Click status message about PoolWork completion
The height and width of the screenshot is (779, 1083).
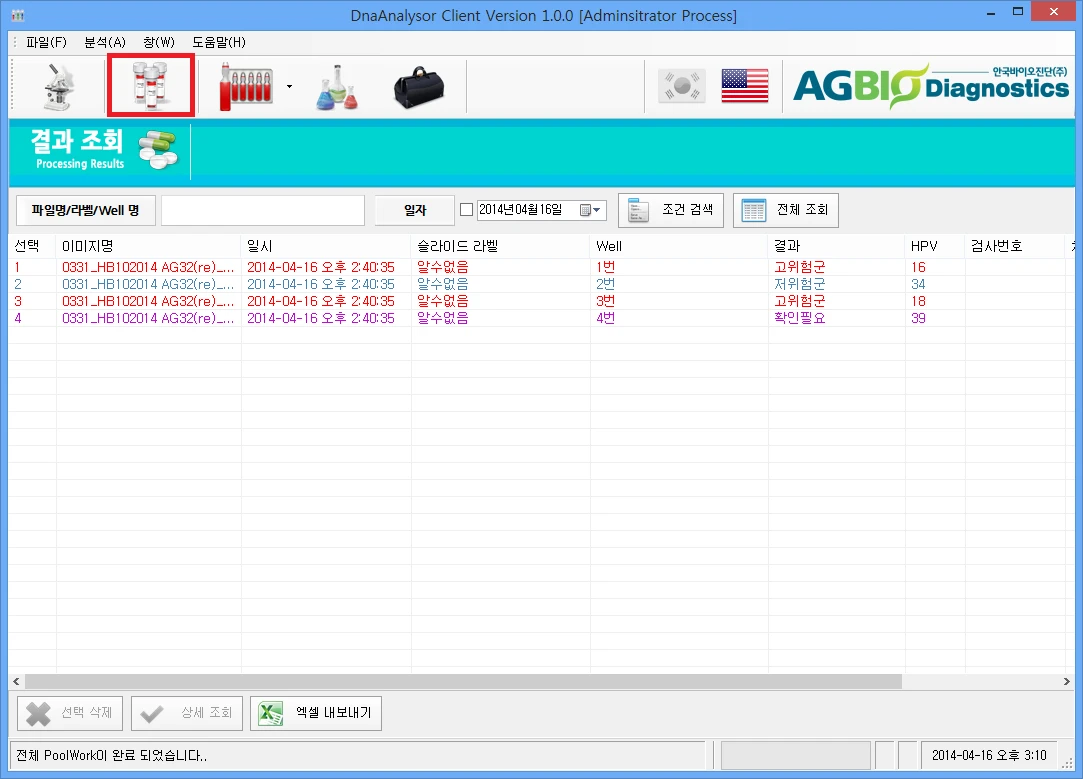112,756
